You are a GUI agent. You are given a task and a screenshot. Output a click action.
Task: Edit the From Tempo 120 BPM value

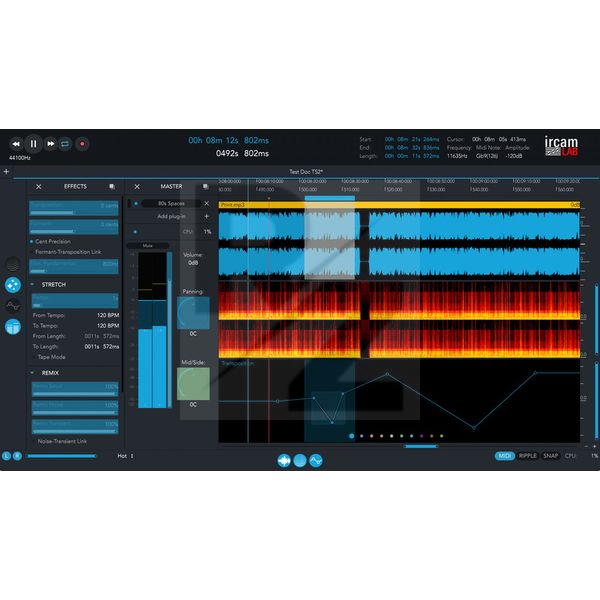click(x=108, y=315)
